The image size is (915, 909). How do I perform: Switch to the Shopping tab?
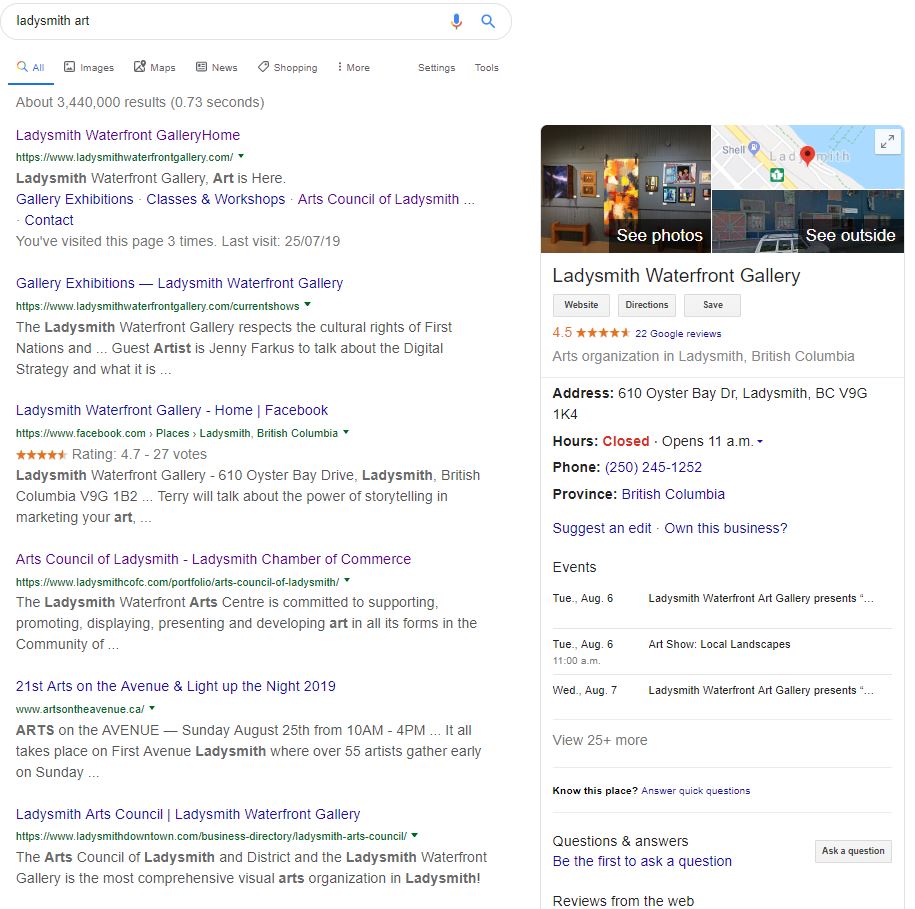(x=288, y=68)
